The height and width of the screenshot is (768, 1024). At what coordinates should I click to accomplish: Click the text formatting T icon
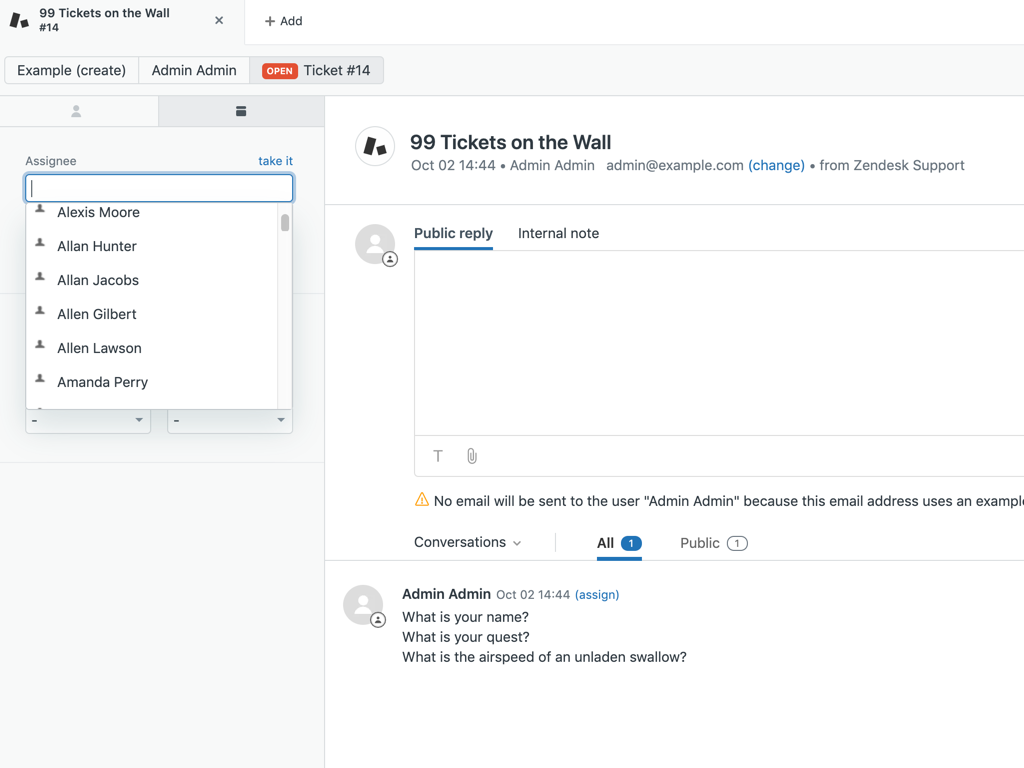[x=438, y=456]
